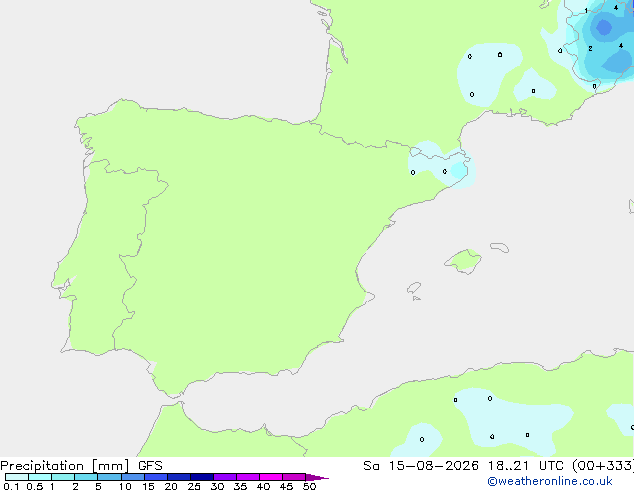Click the '25' legend scale label

[x=194, y=486]
